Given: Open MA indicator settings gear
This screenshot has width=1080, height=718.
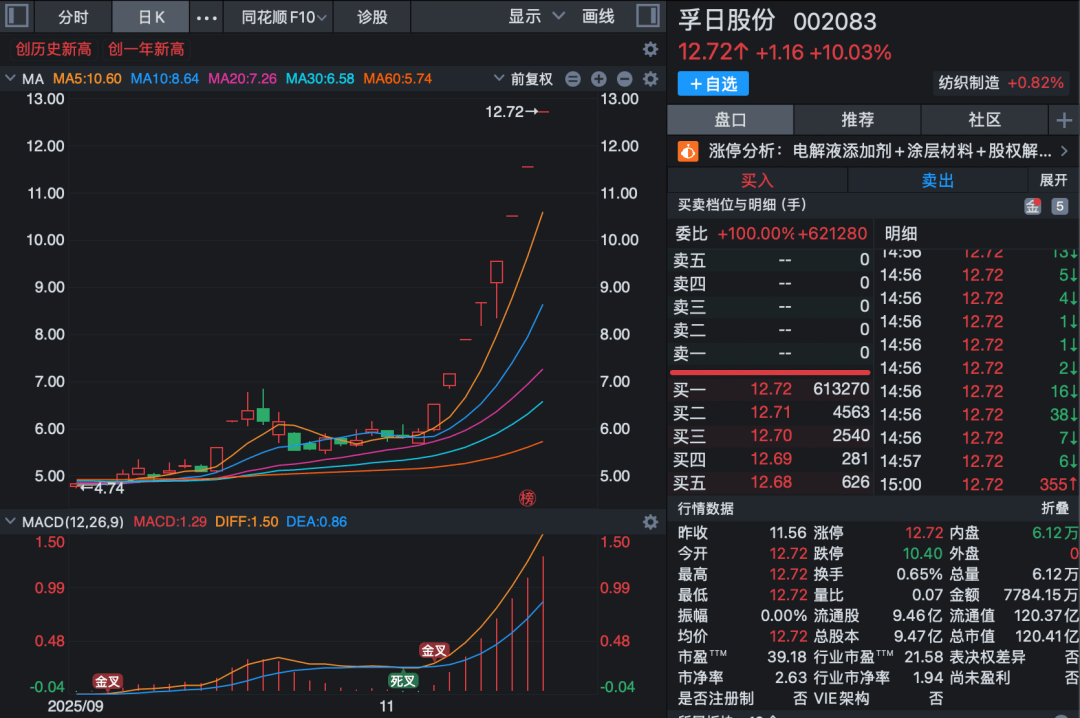Looking at the screenshot, I should [x=650, y=79].
